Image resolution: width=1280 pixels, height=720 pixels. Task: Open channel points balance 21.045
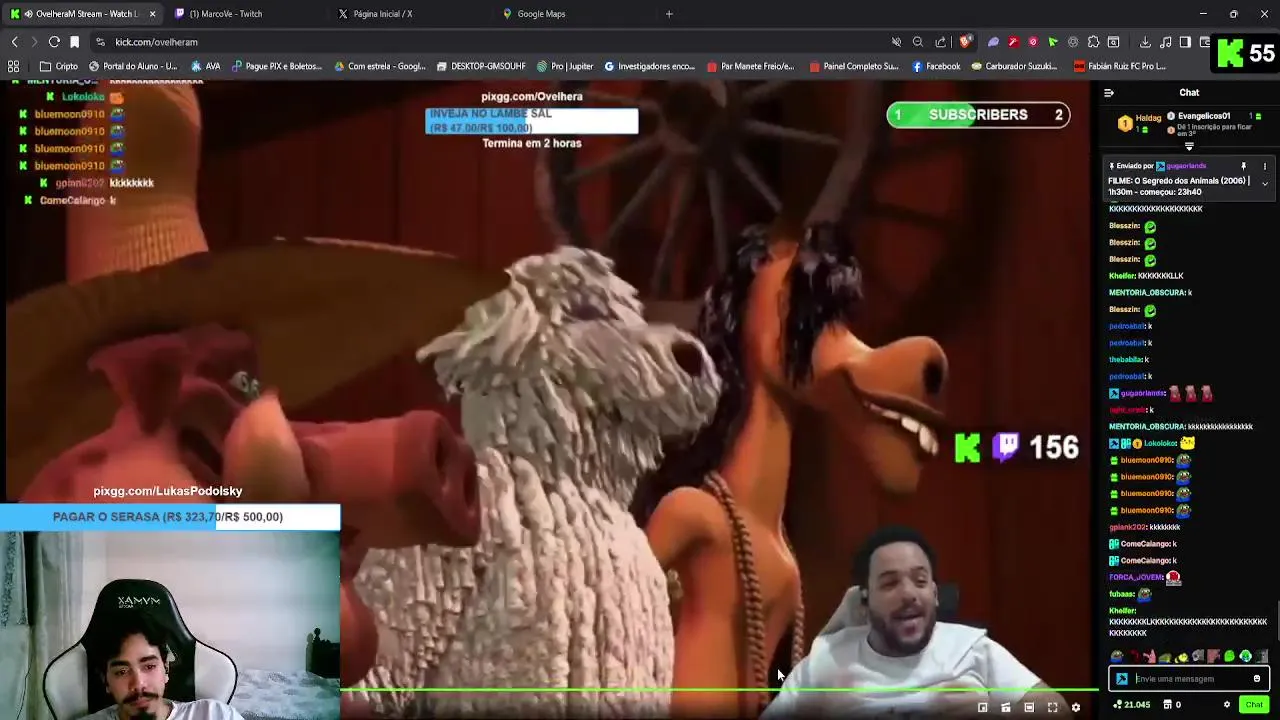[x=1131, y=705]
